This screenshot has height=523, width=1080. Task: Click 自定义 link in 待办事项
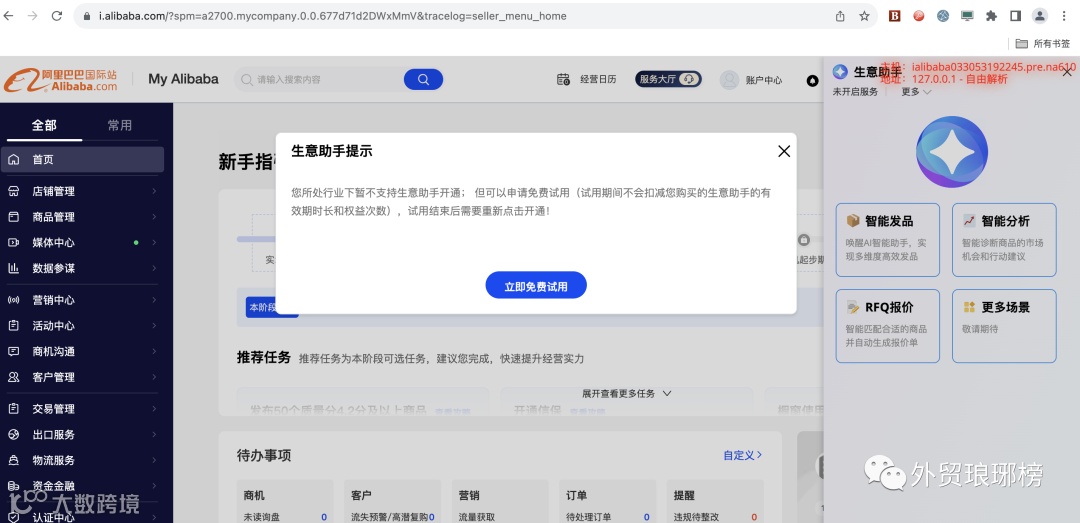click(742, 455)
